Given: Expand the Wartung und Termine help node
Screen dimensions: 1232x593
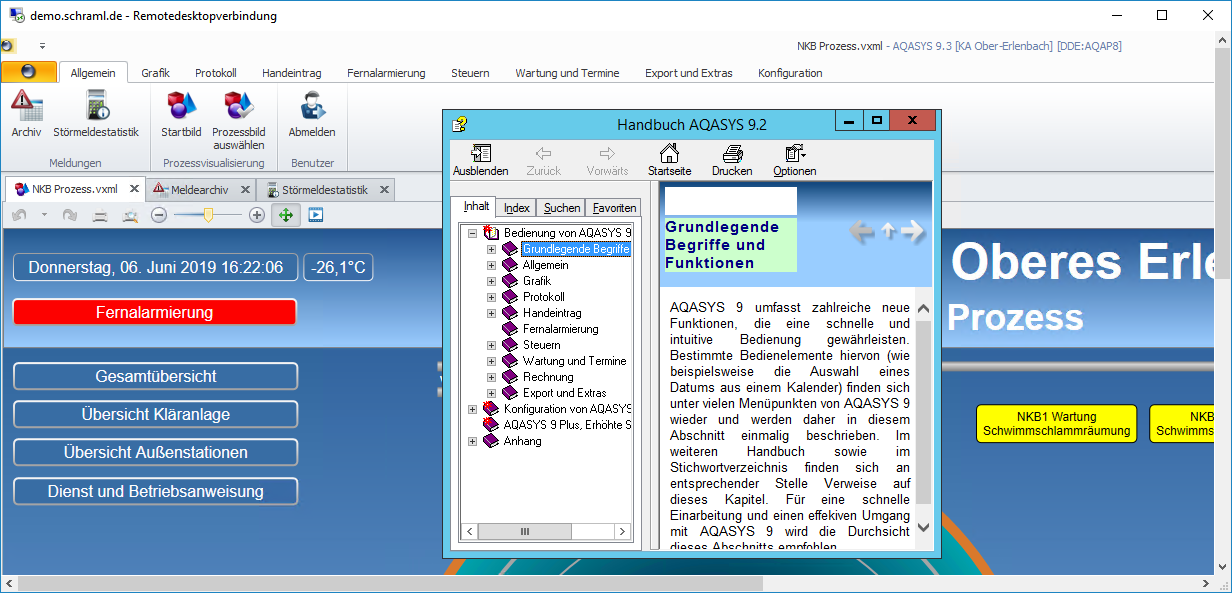Looking at the screenshot, I should pyautogui.click(x=491, y=361).
